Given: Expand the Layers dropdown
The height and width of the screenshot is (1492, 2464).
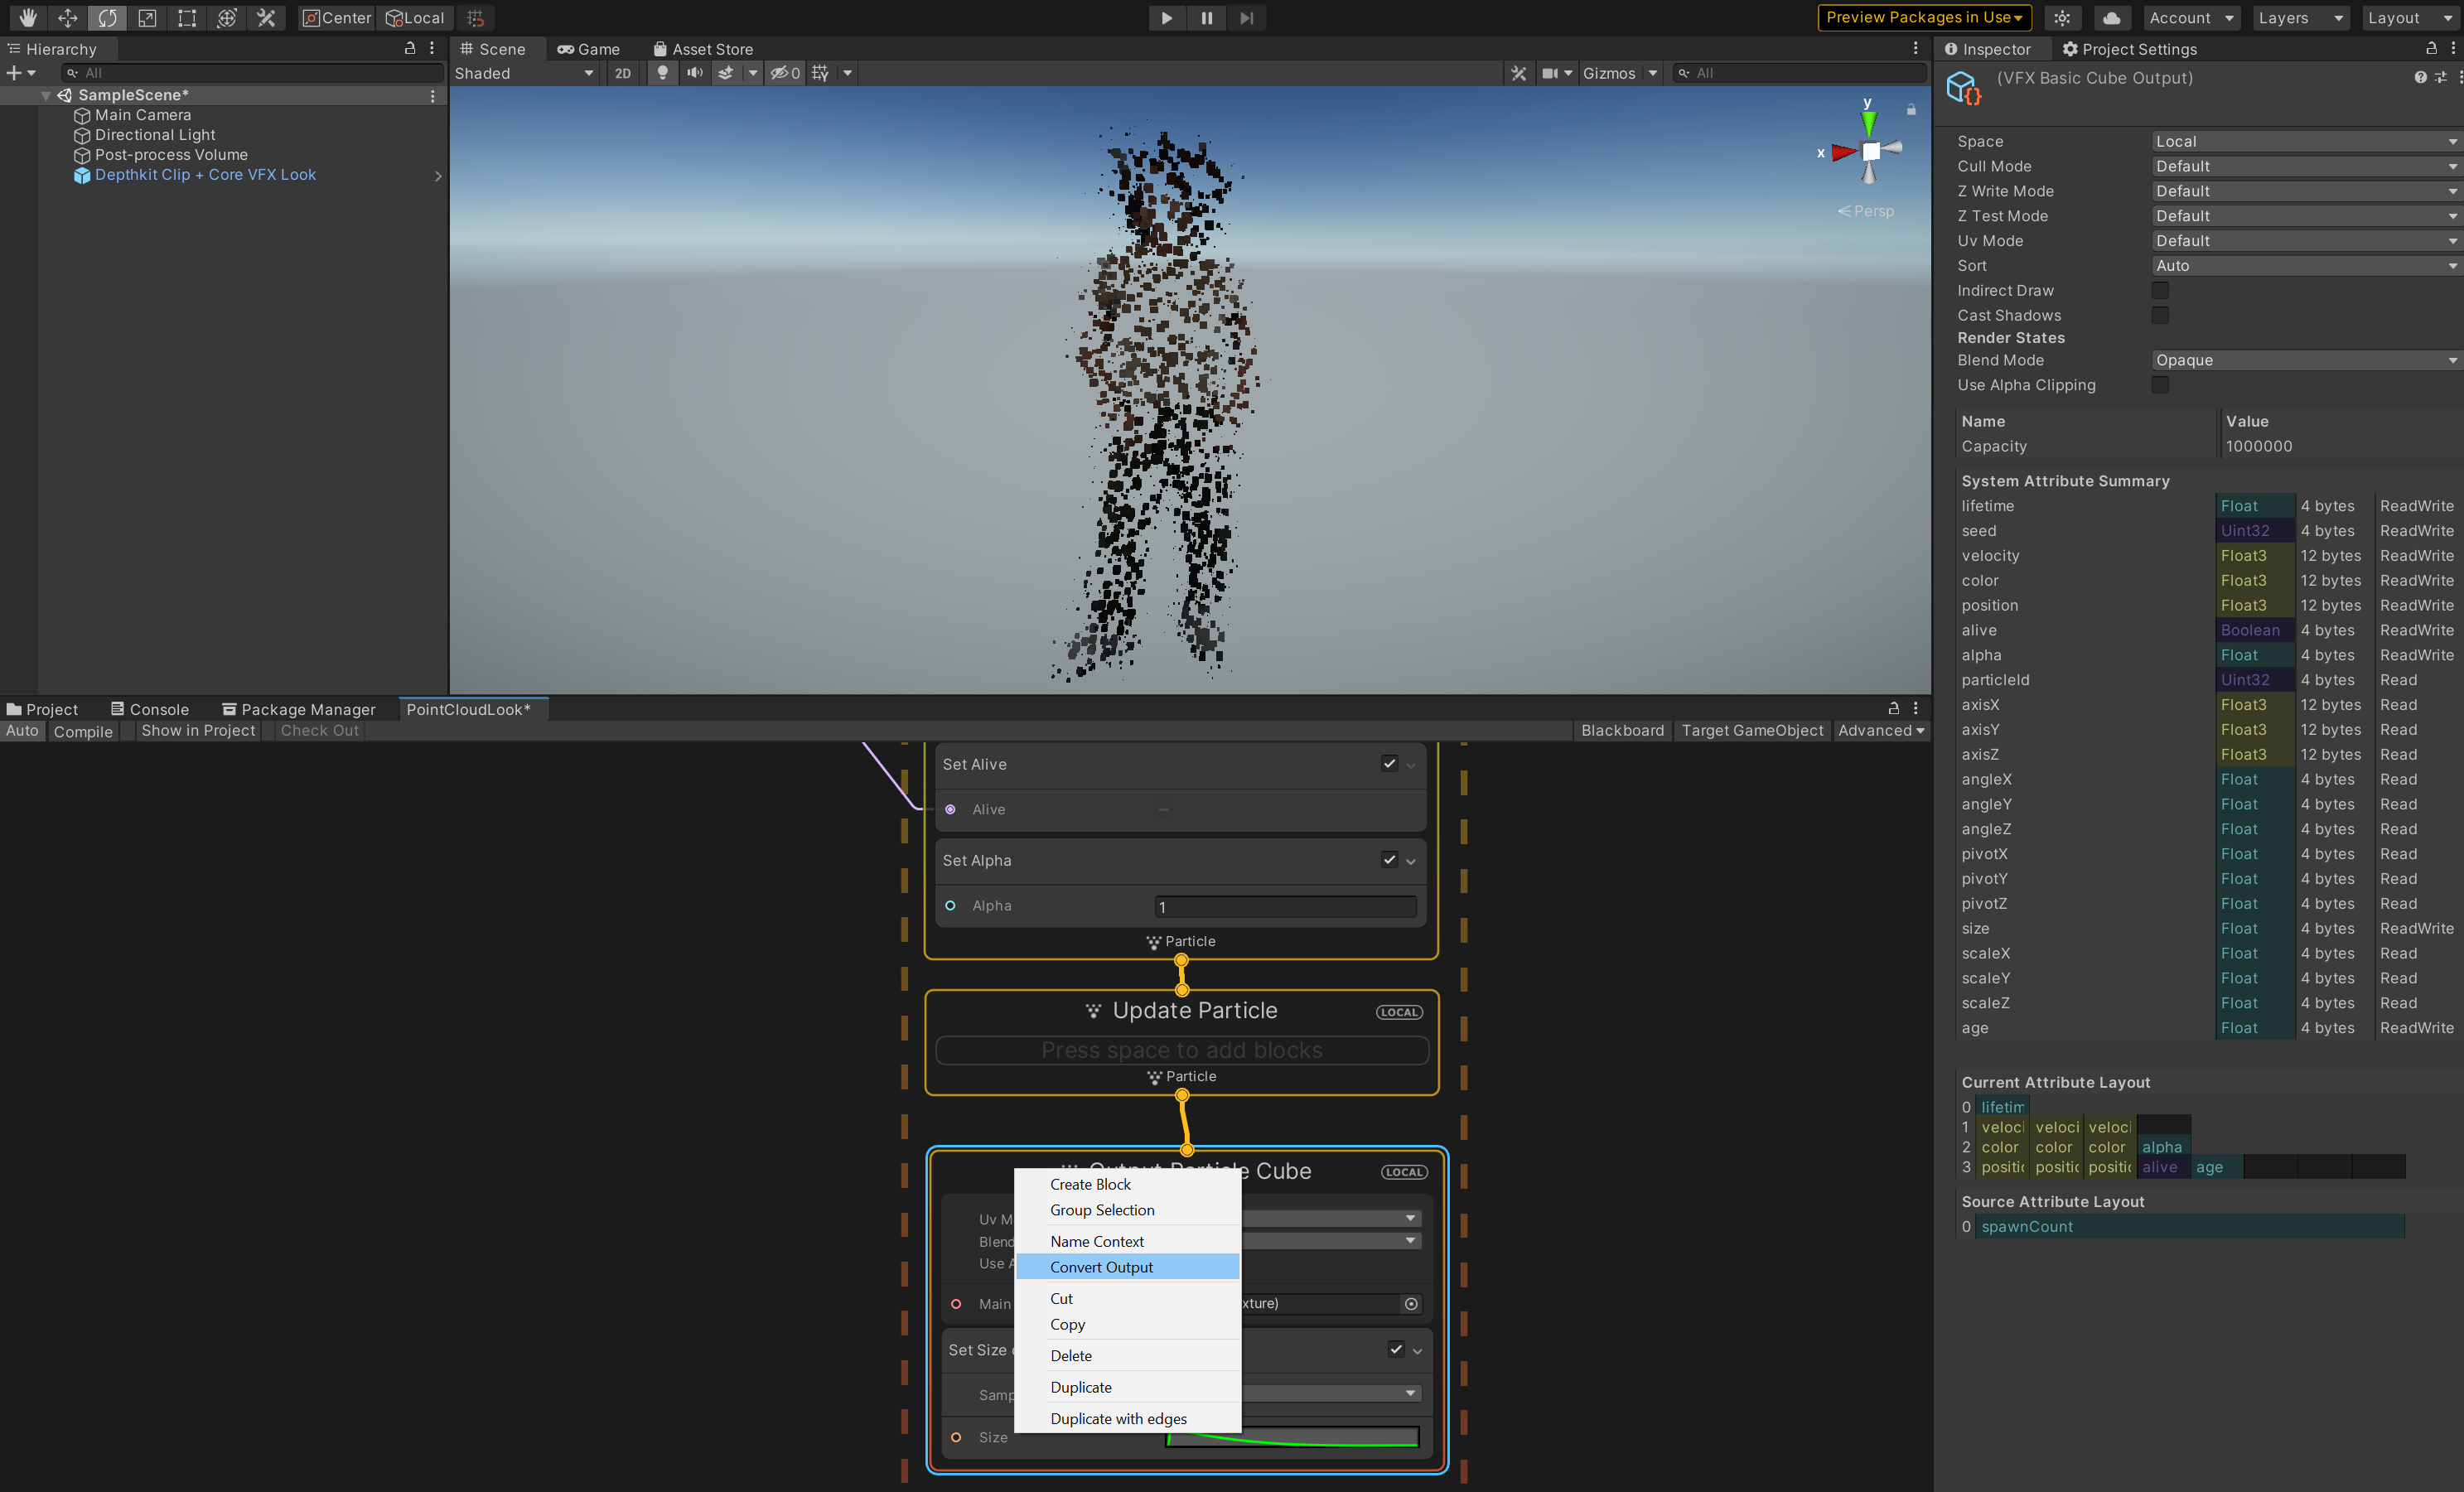Looking at the screenshot, I should click(2300, 17).
